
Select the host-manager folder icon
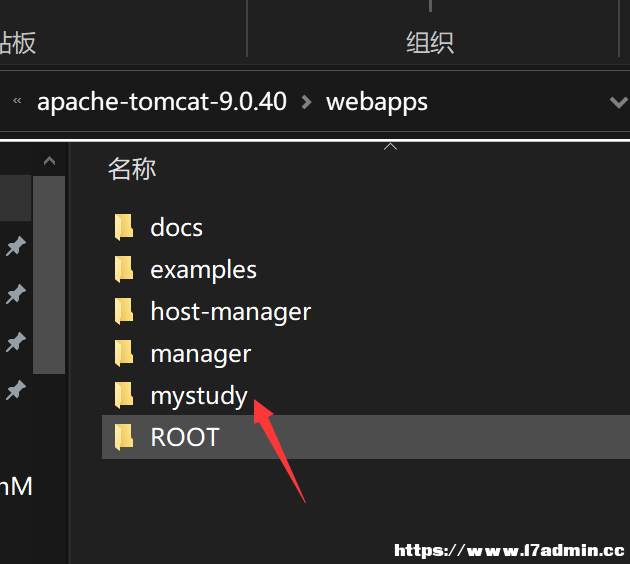[x=124, y=311]
